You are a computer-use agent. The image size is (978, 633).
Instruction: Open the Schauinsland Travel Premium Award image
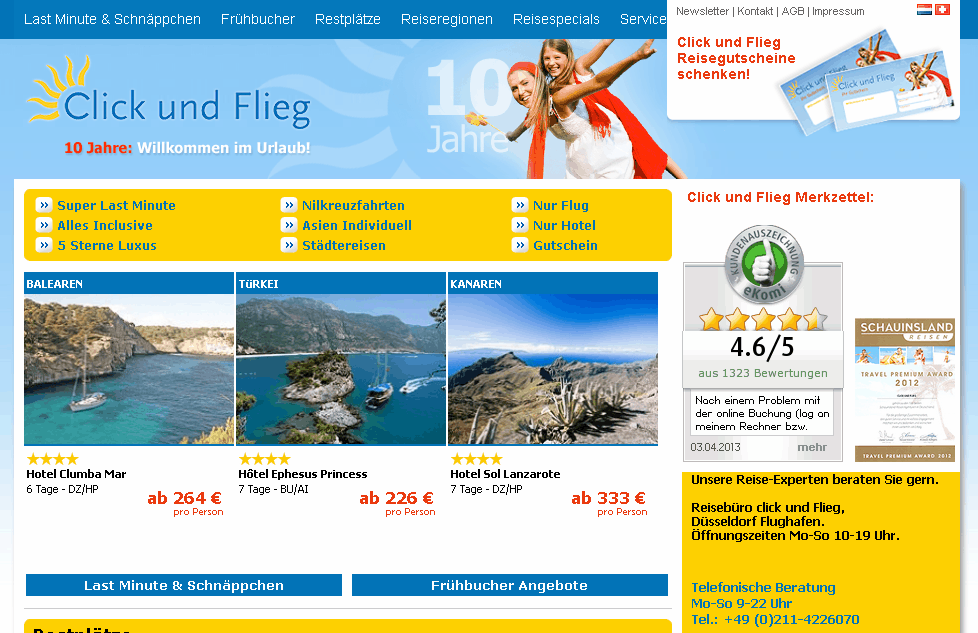905,390
